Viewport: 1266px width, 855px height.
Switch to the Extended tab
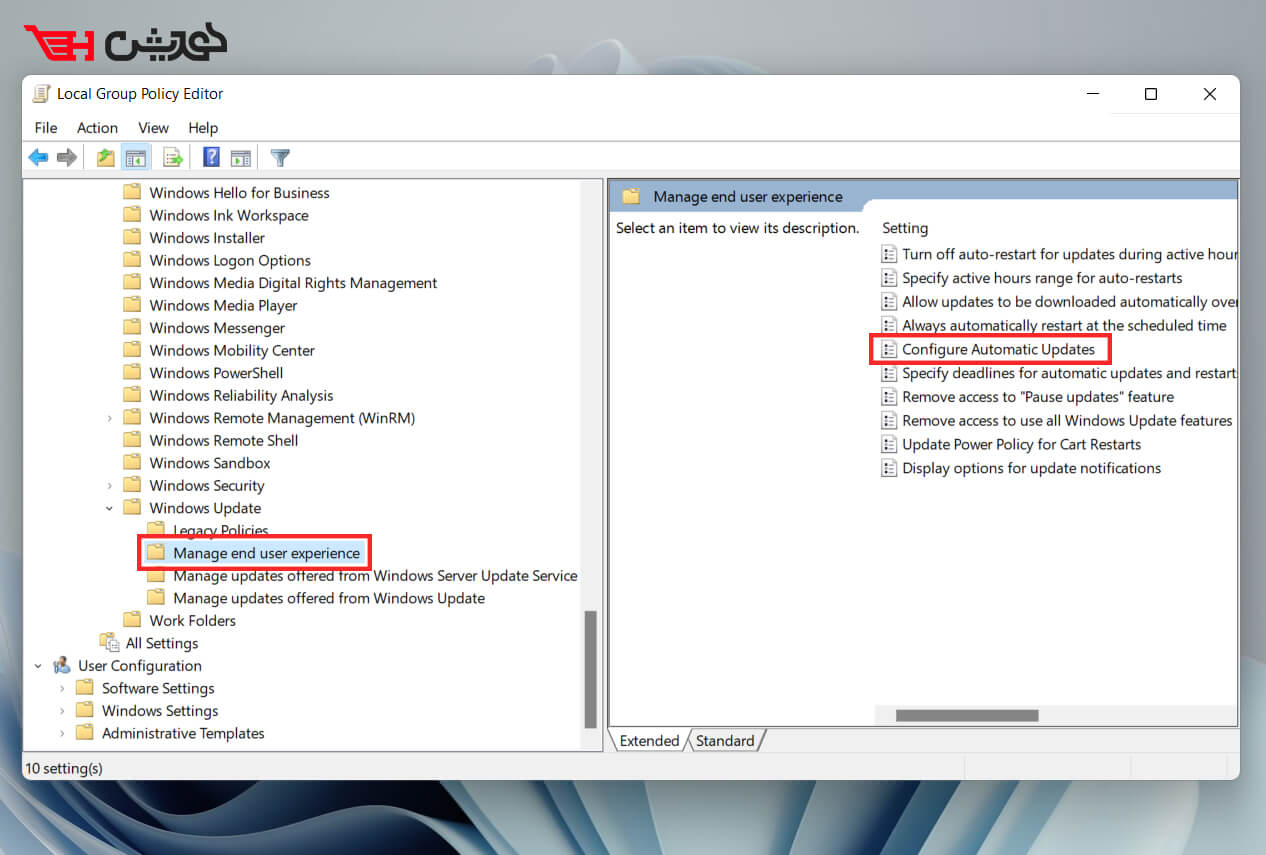point(649,740)
